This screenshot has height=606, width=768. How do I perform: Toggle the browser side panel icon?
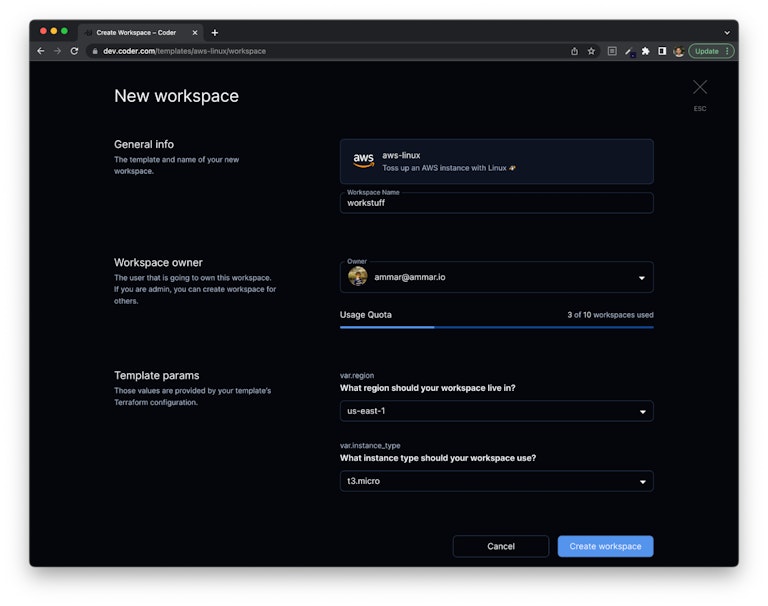point(662,51)
